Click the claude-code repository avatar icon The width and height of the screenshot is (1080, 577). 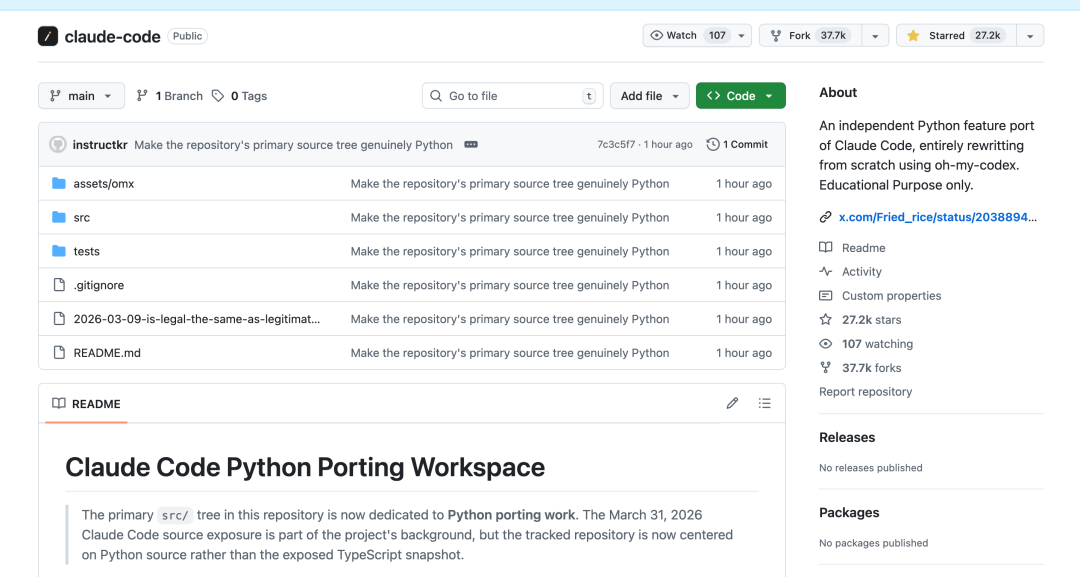(48, 36)
